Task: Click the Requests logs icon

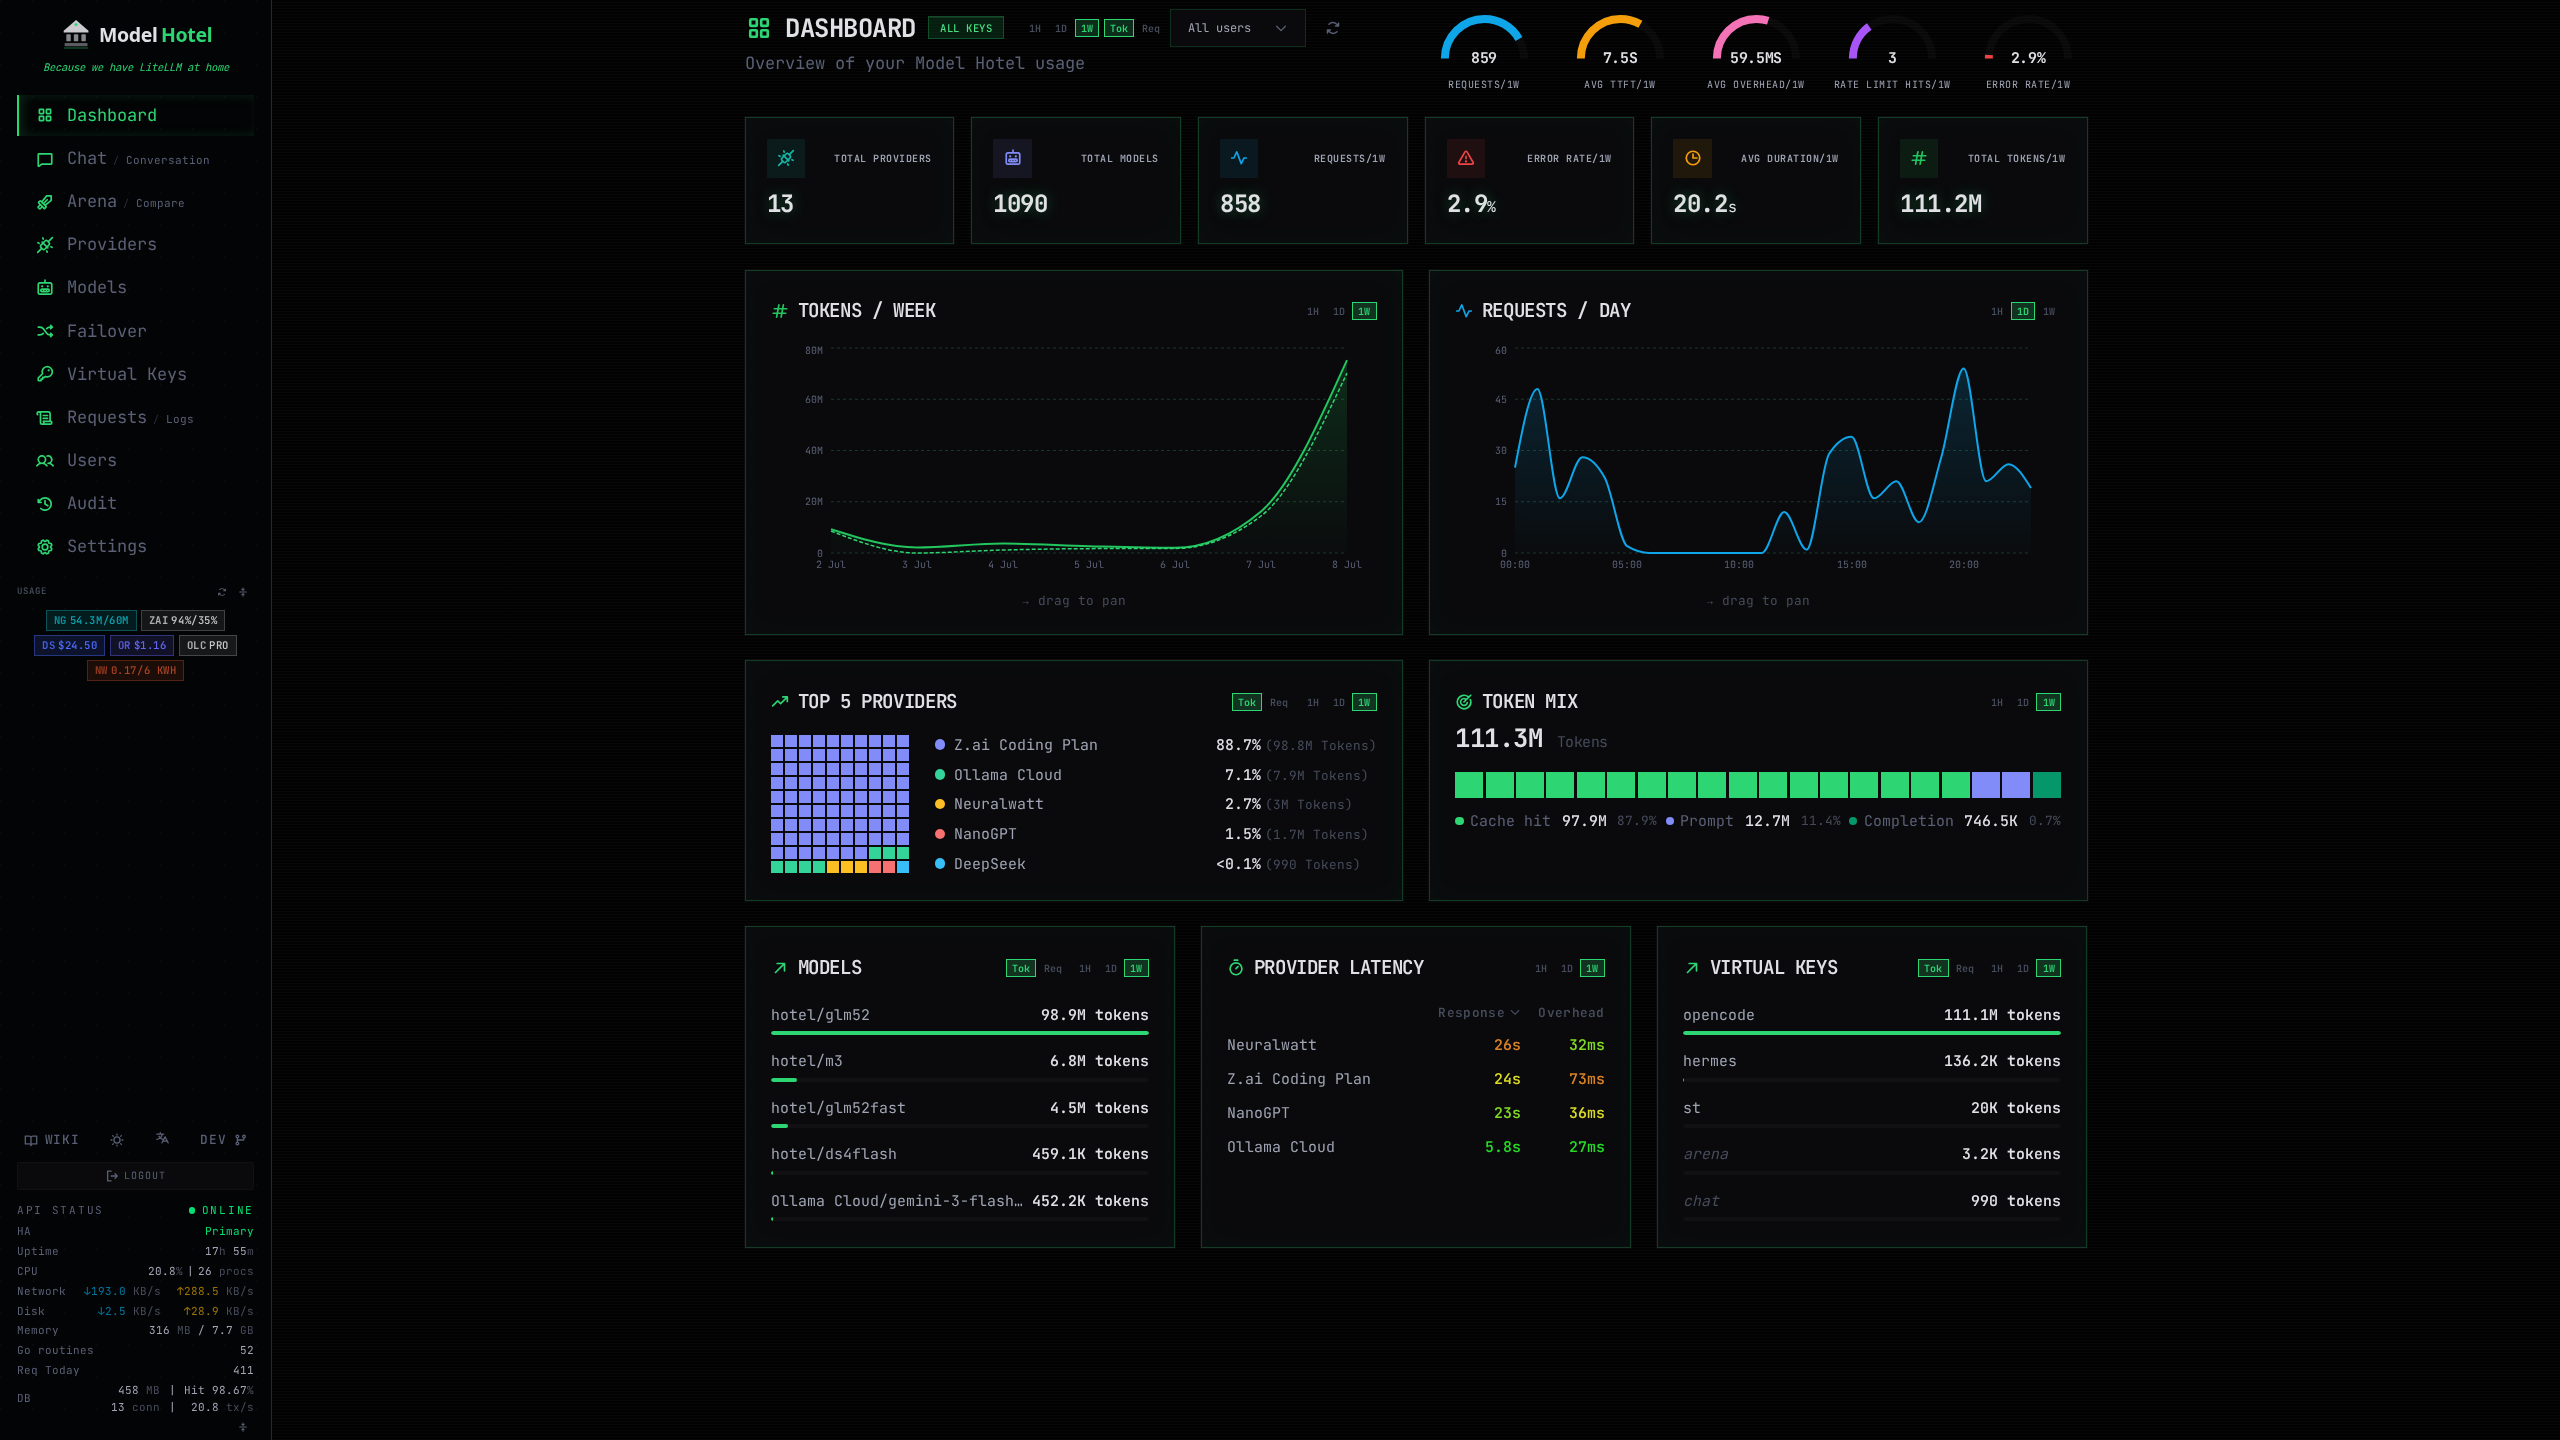Action: click(x=45, y=418)
